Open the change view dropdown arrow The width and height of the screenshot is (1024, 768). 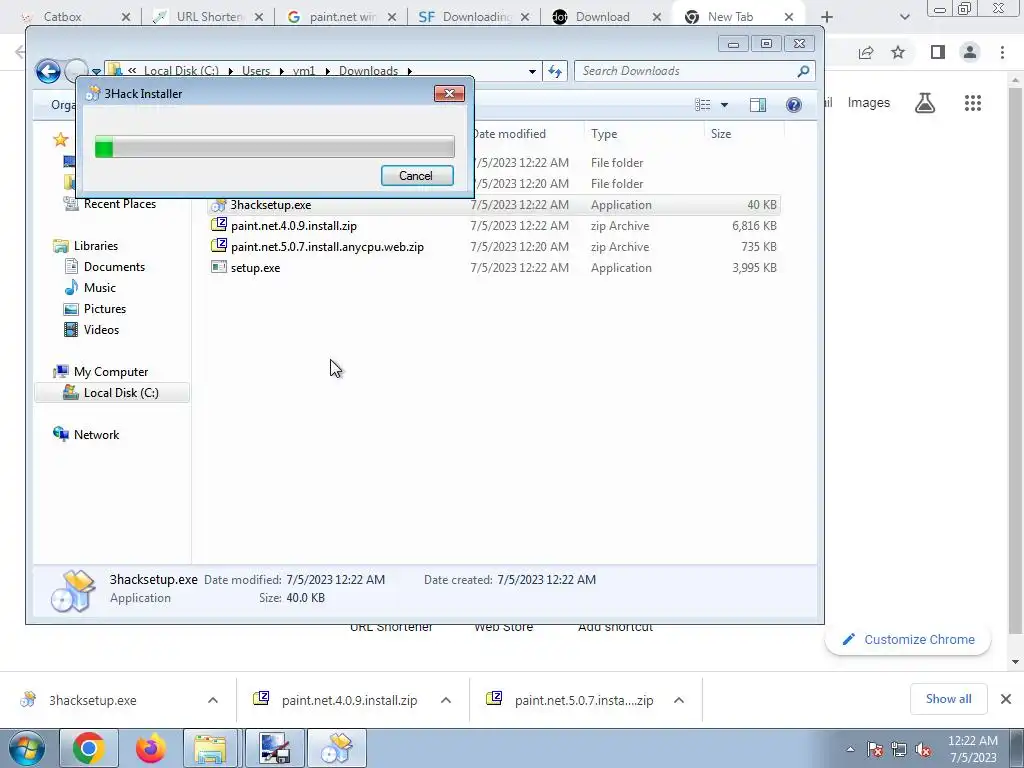click(x=724, y=105)
